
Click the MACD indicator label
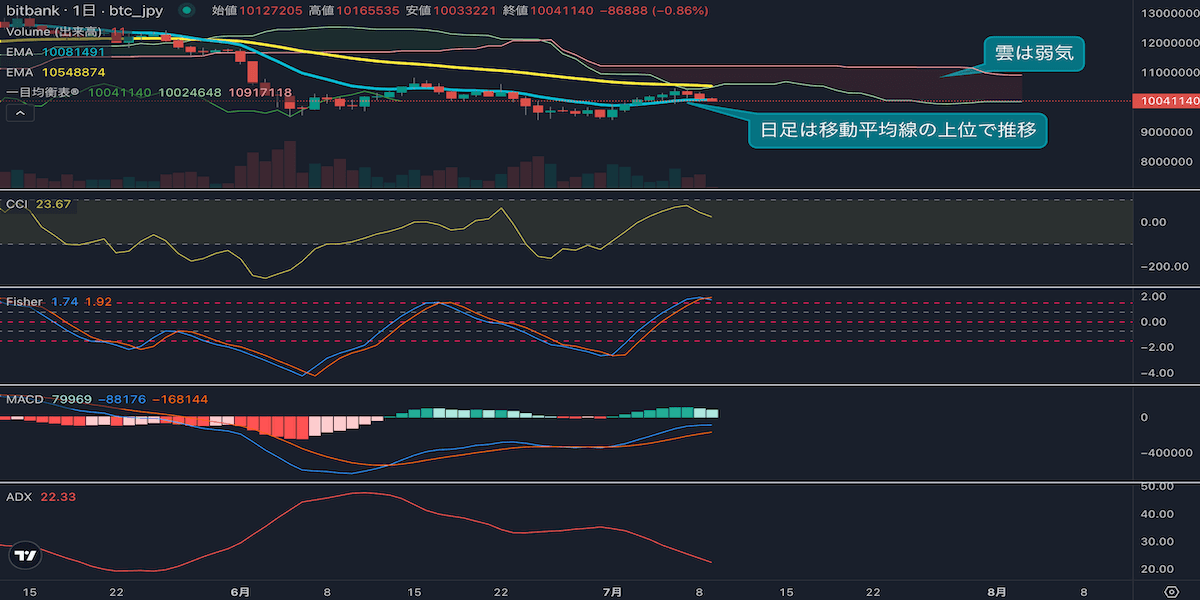[25, 399]
